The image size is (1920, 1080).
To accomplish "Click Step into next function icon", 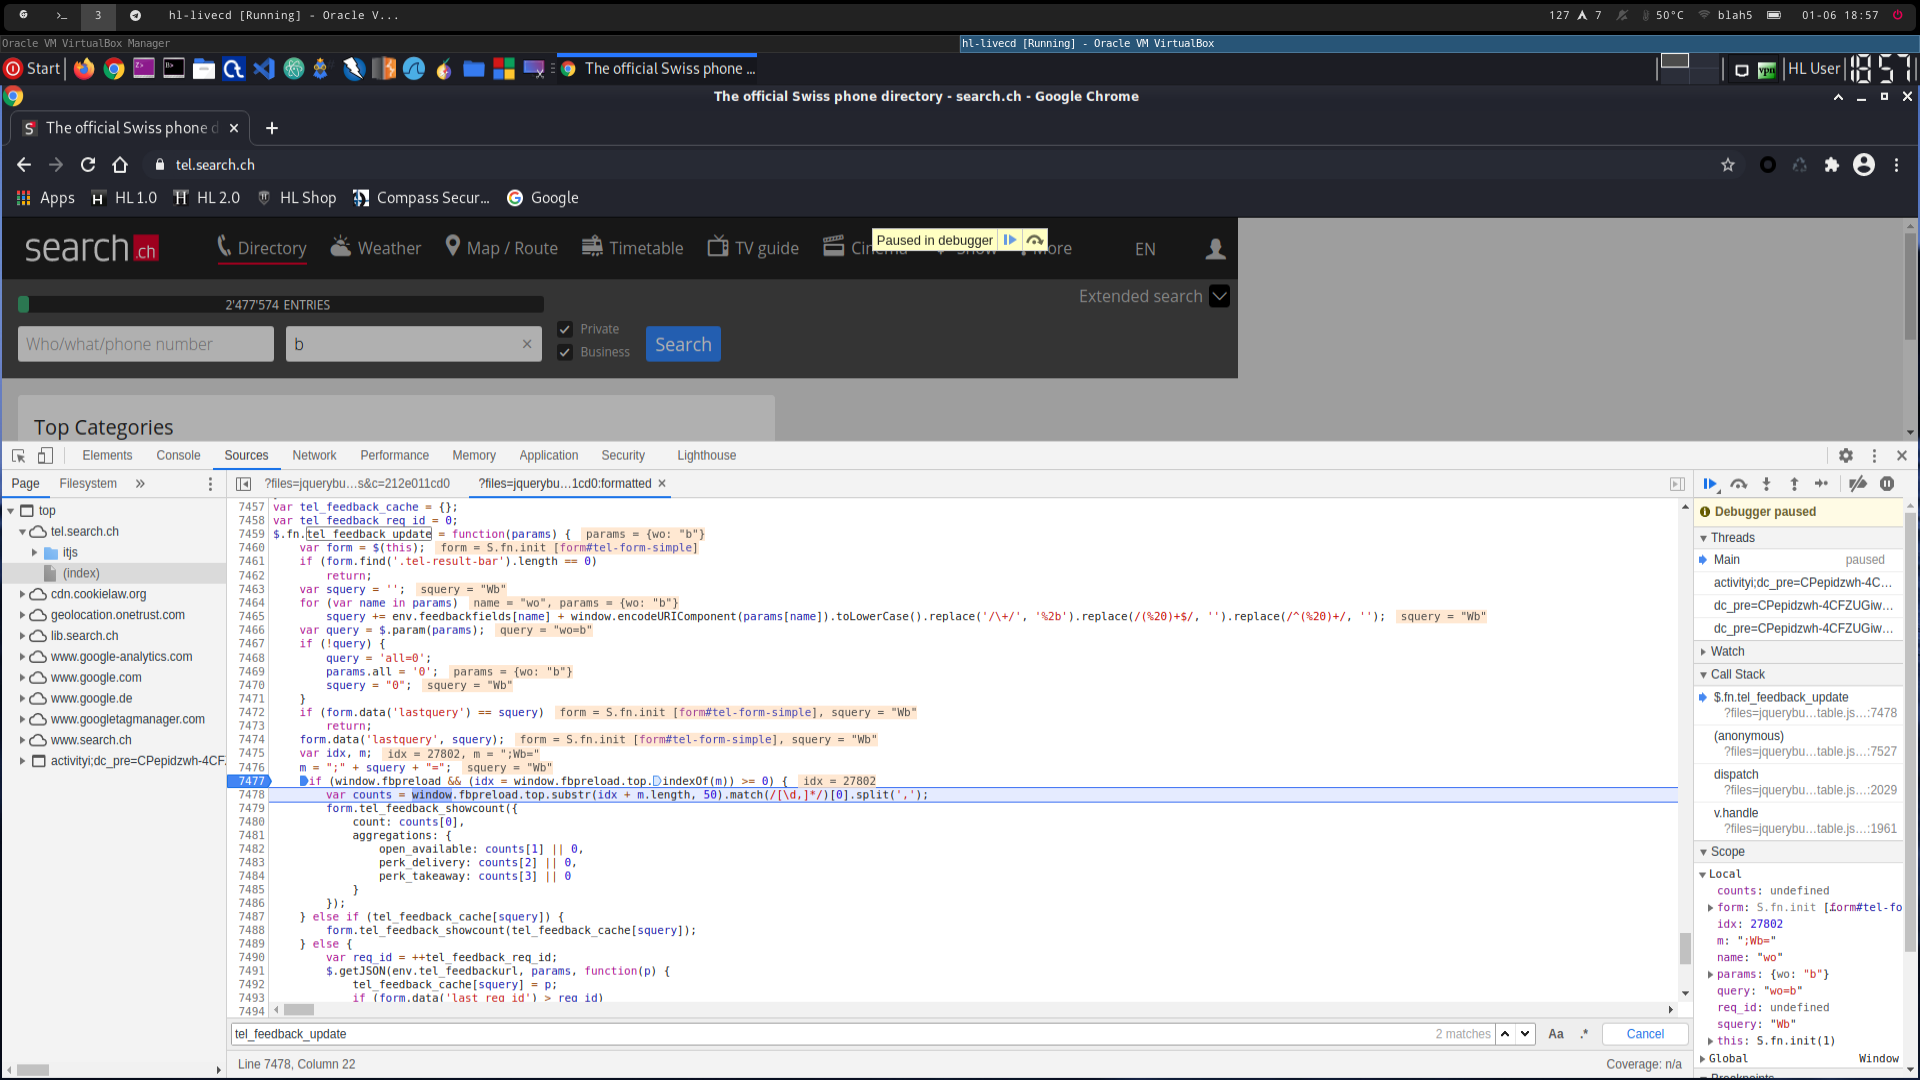I will 1766,484.
